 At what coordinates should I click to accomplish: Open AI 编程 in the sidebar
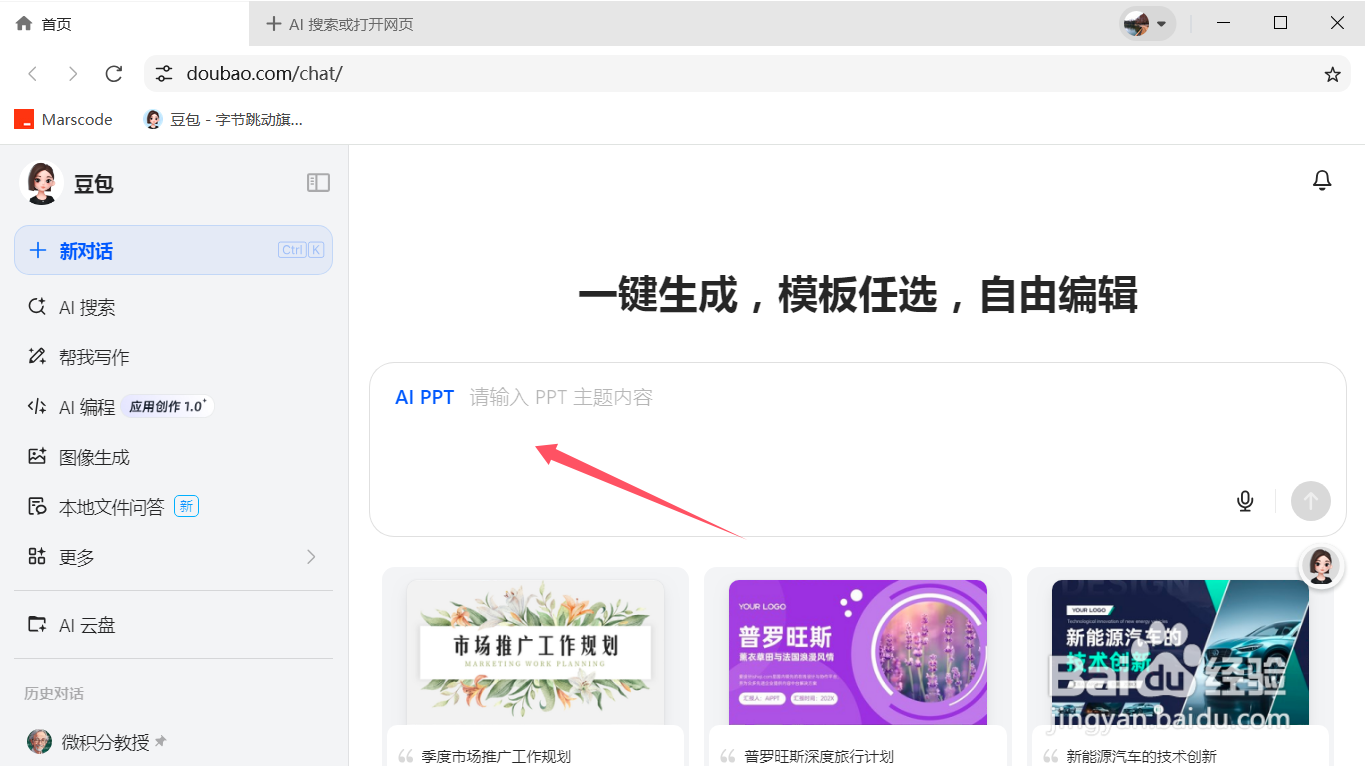[173, 407]
